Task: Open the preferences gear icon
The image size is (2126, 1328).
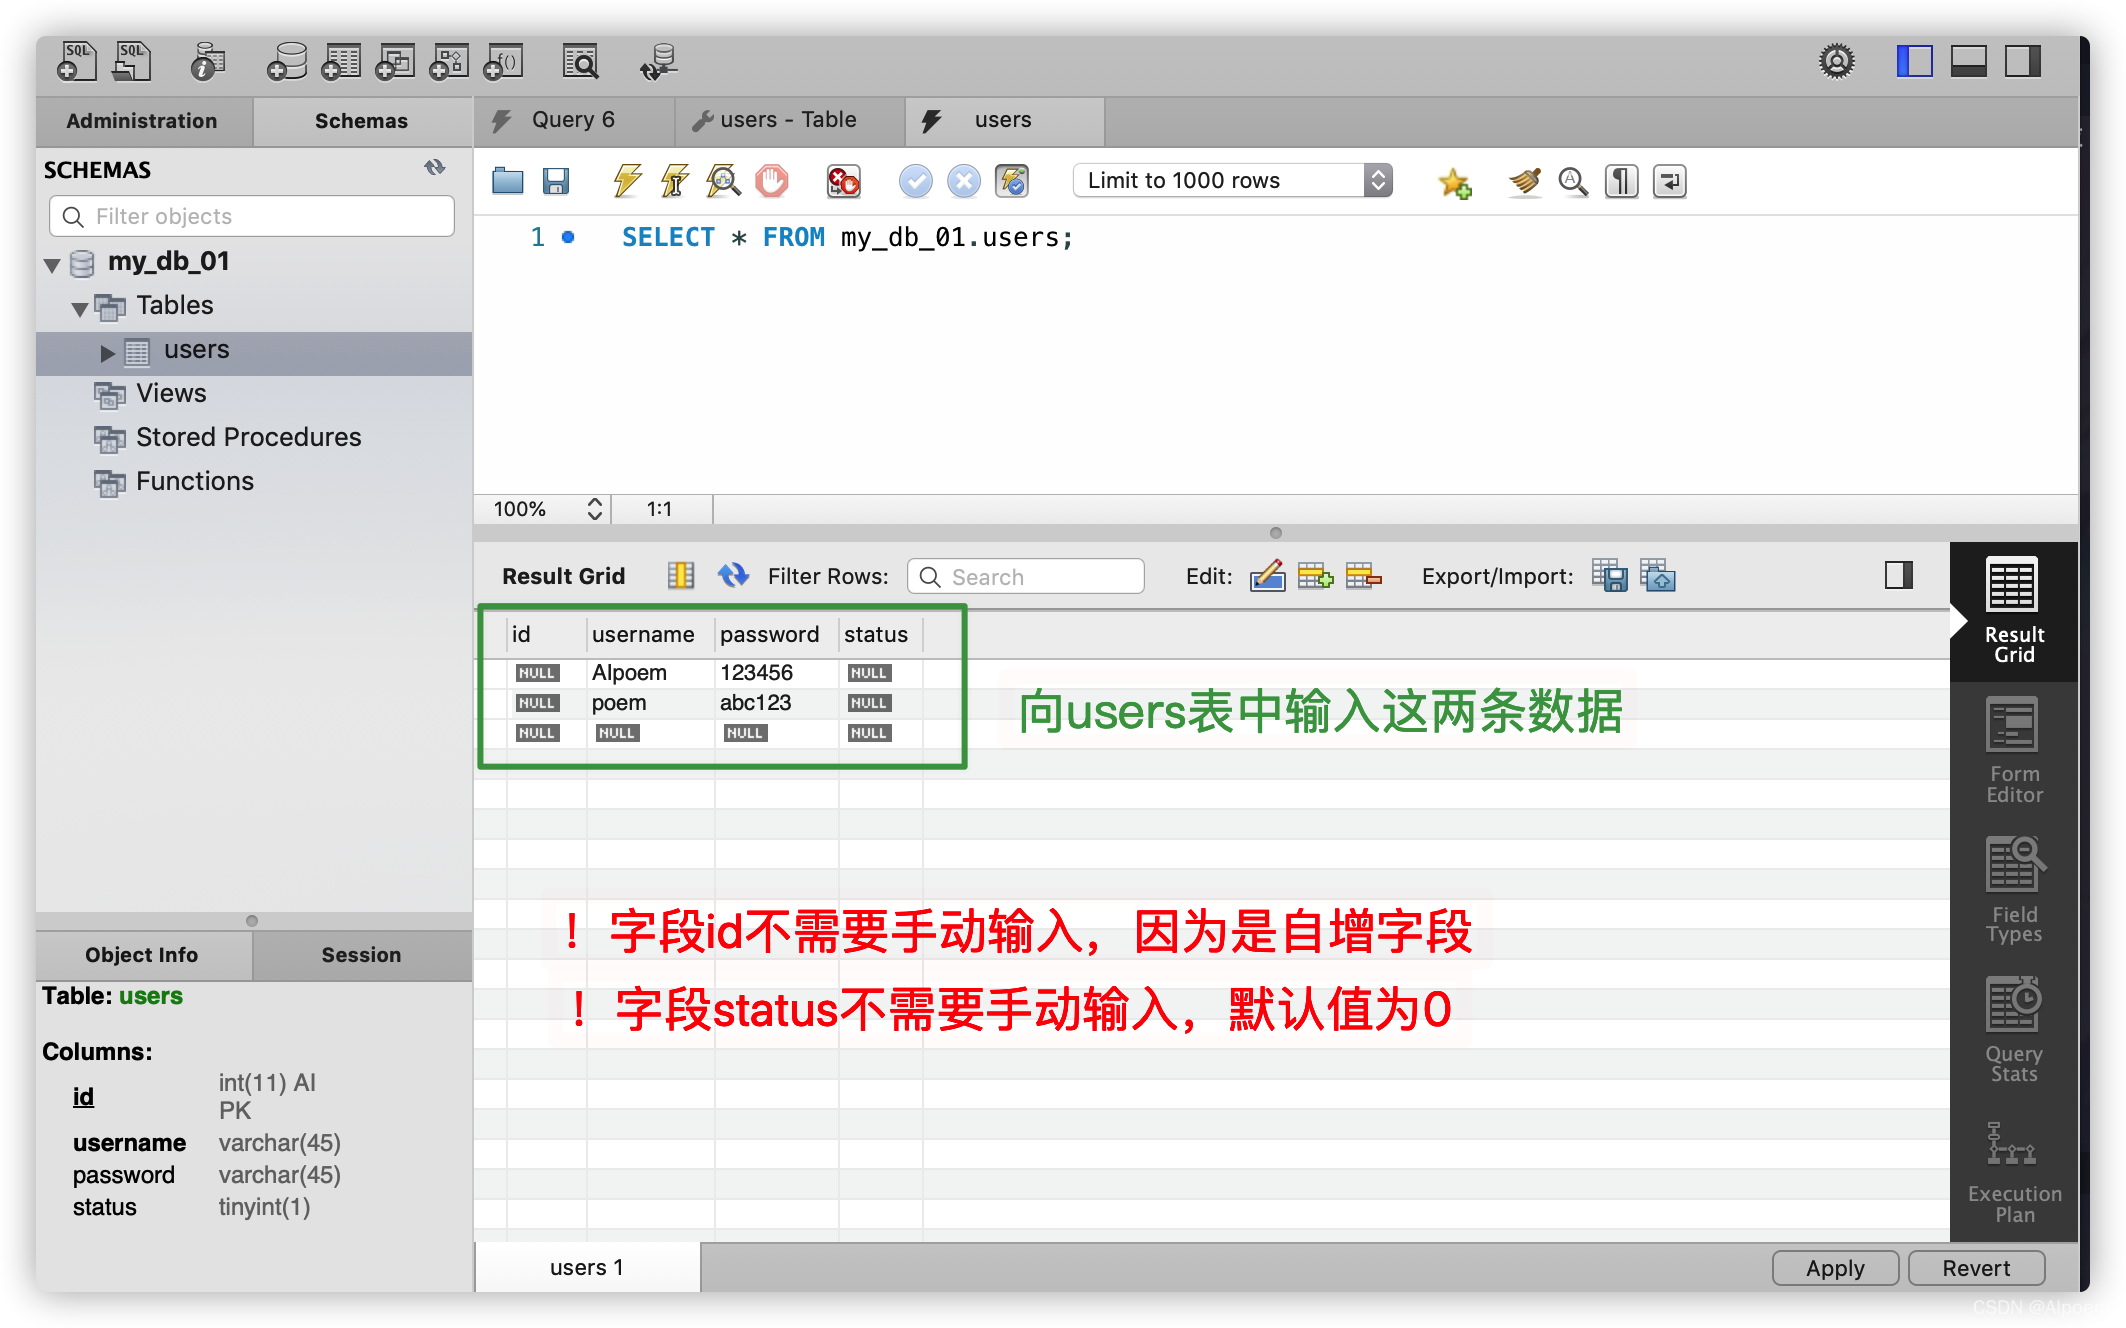Action: [x=1836, y=62]
